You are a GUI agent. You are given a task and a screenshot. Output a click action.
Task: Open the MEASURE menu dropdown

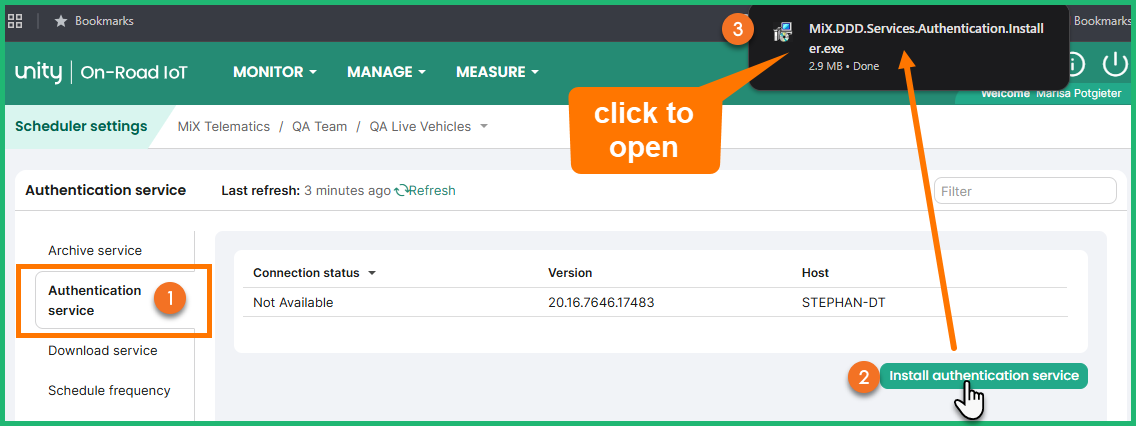coord(498,72)
